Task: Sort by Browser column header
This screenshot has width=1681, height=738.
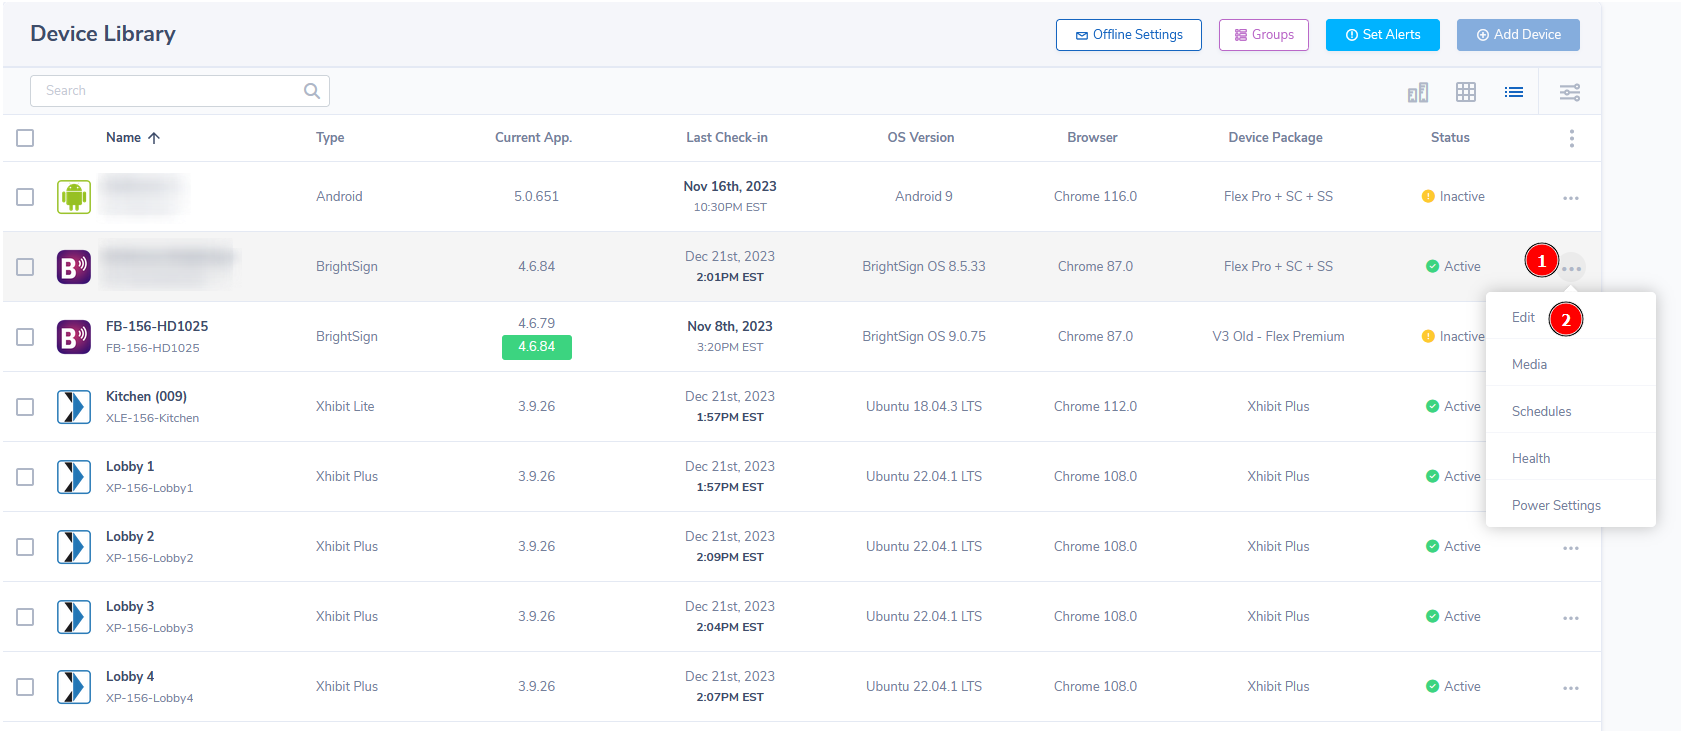Action: (1092, 138)
